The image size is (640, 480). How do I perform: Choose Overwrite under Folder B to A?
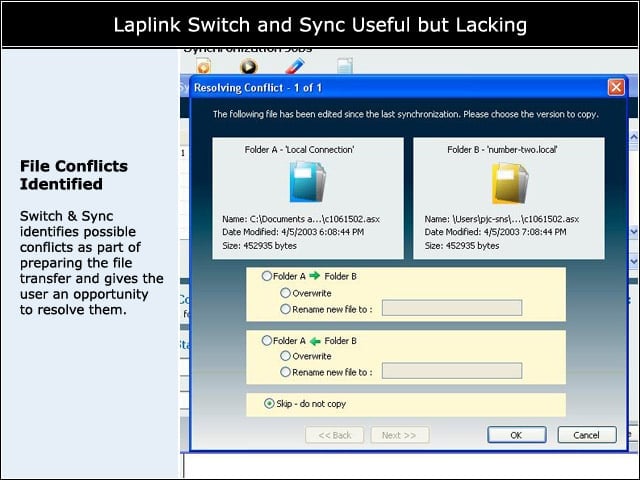click(x=285, y=356)
